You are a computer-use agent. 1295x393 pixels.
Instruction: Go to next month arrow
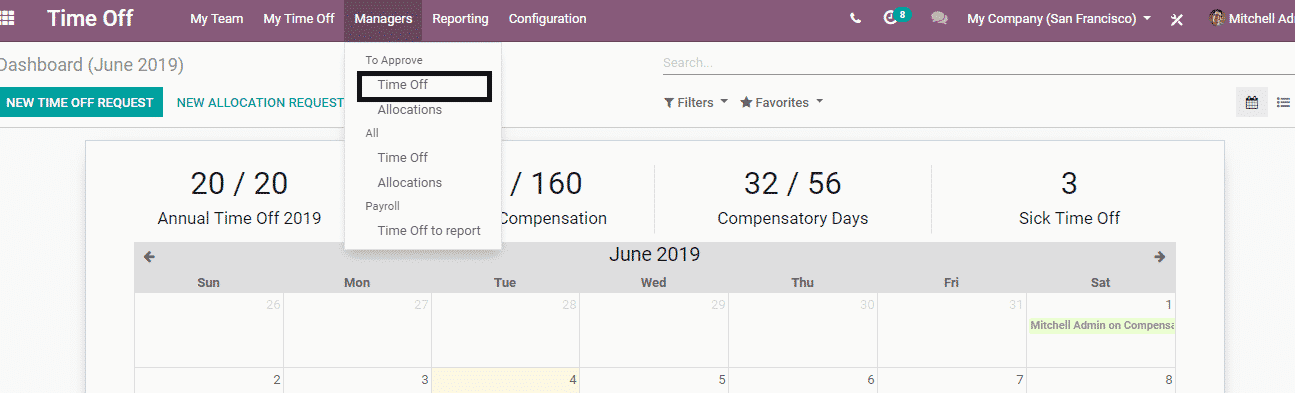click(1160, 257)
